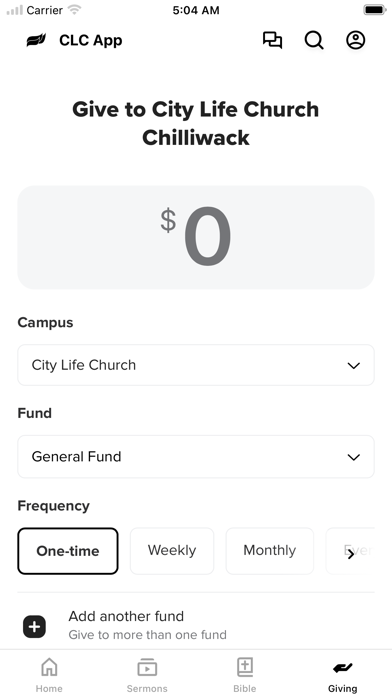Tap the CLC App title text
This screenshot has height=696, width=392.
91,40
